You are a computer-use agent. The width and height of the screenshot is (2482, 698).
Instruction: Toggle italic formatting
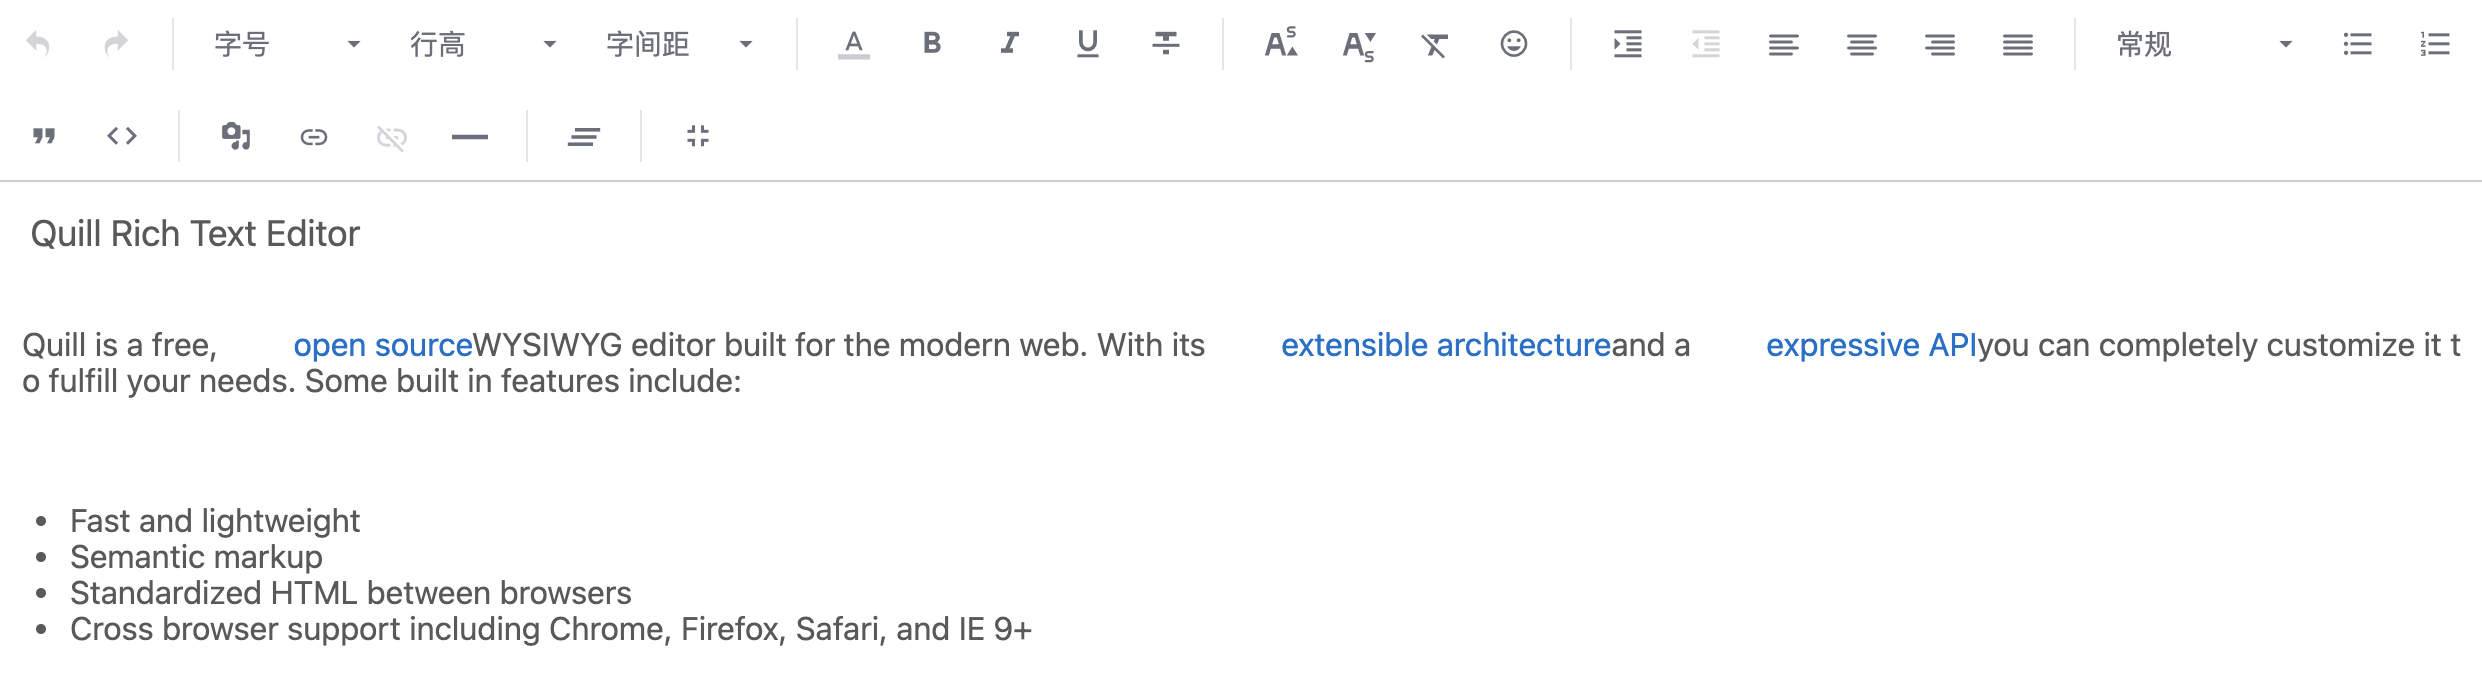(x=1010, y=43)
